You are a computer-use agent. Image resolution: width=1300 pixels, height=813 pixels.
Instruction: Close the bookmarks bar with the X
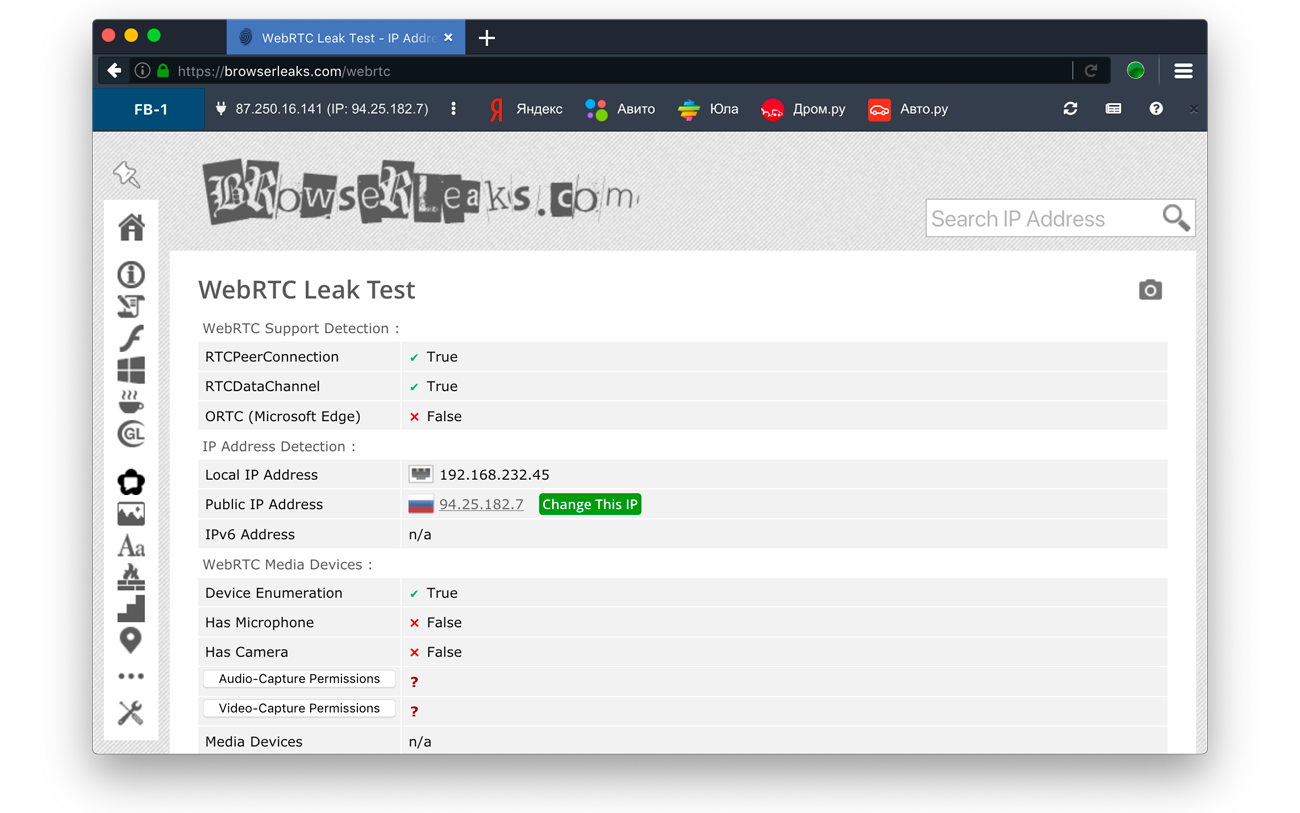1193,109
